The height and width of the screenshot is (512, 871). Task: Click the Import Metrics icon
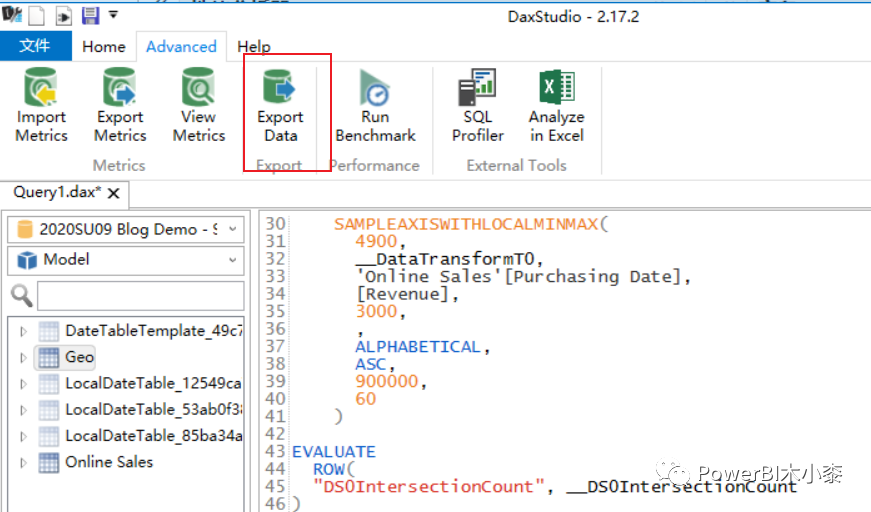tap(41, 87)
